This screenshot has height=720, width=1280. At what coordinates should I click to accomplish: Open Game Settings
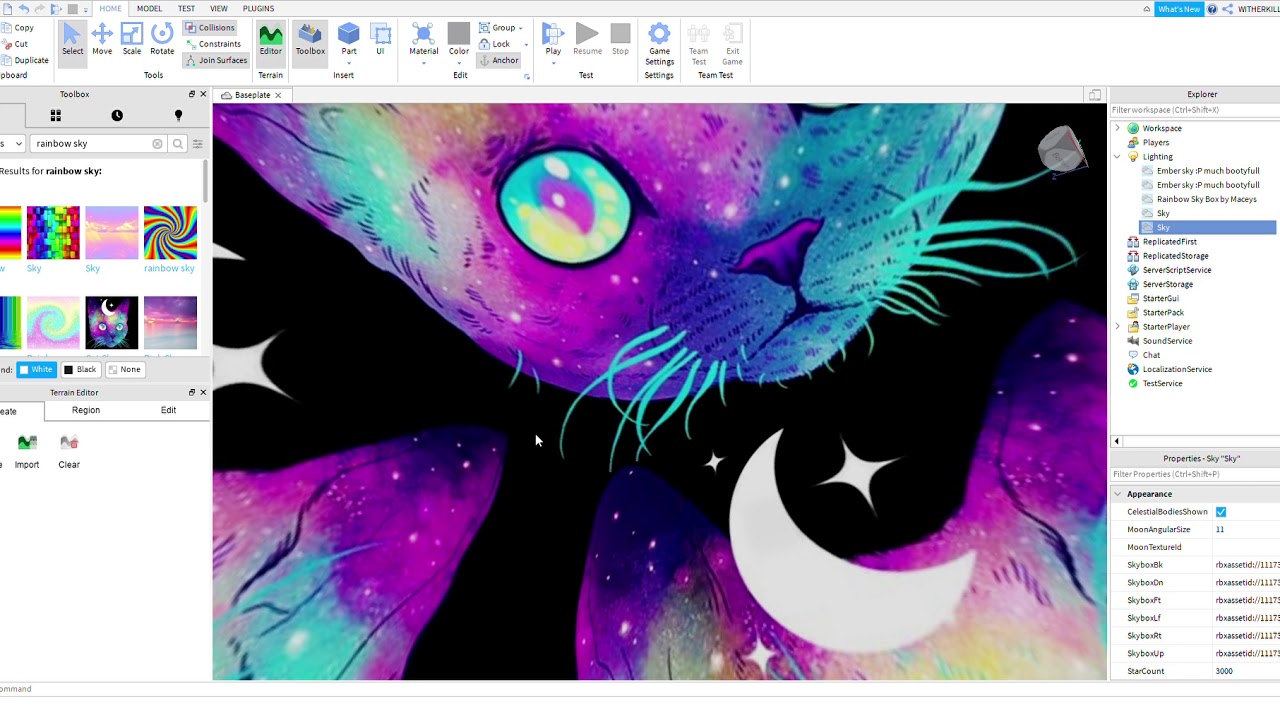pyautogui.click(x=659, y=45)
